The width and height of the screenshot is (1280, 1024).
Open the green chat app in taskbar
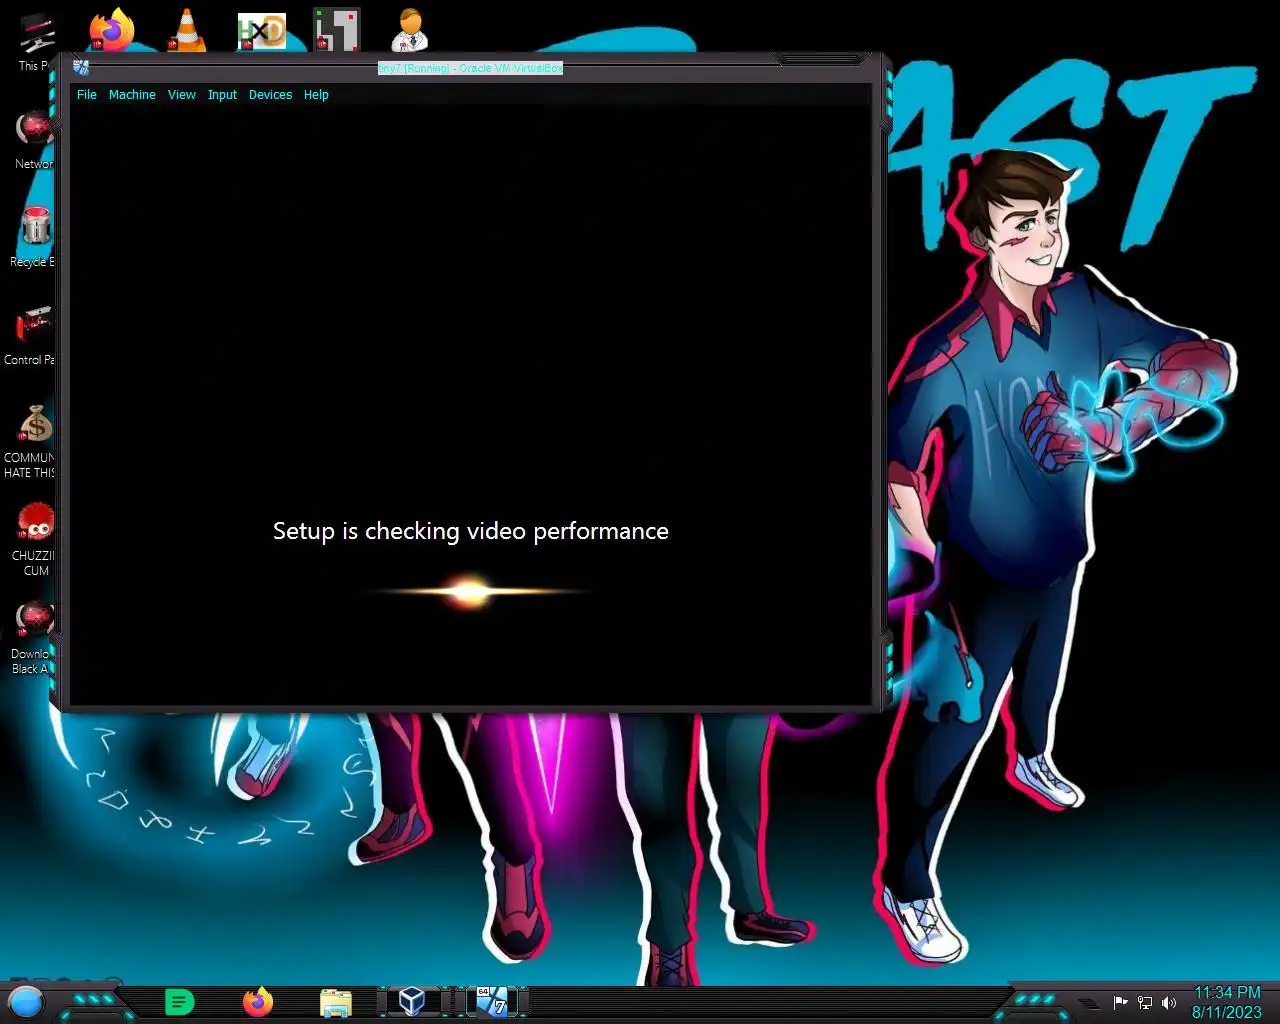coord(179,1002)
